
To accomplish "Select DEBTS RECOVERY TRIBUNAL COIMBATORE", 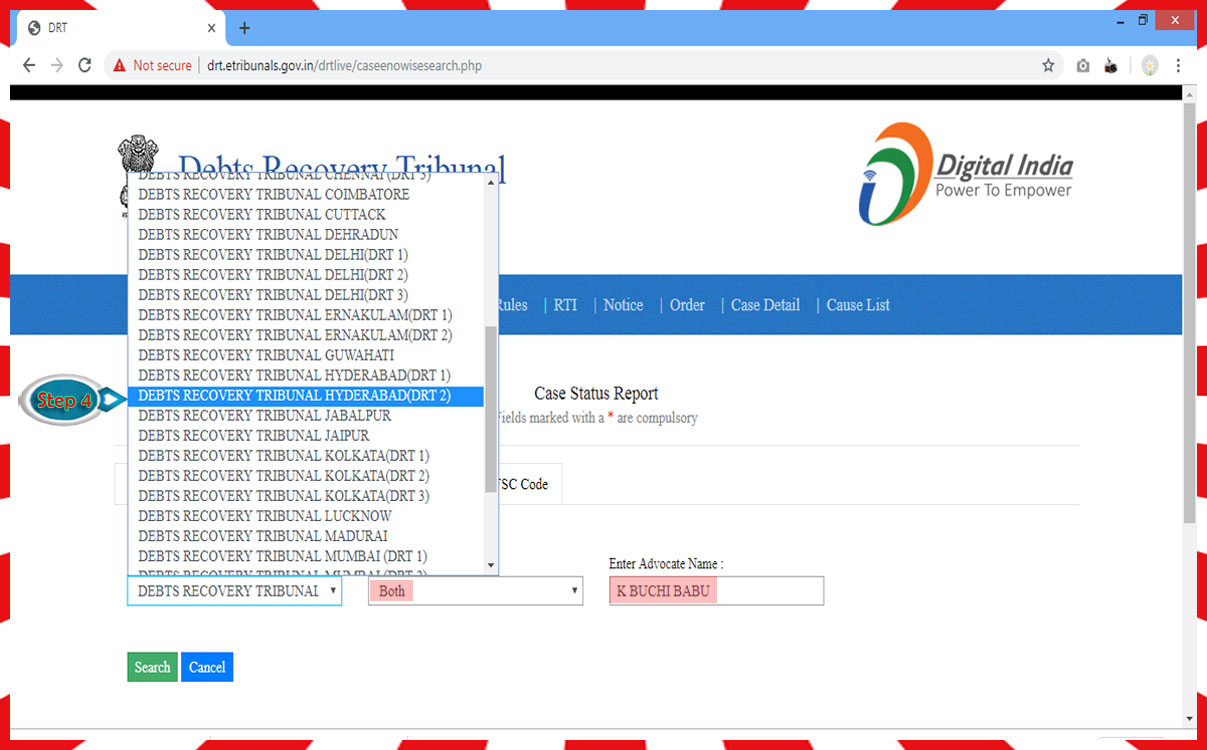I will (x=306, y=194).
